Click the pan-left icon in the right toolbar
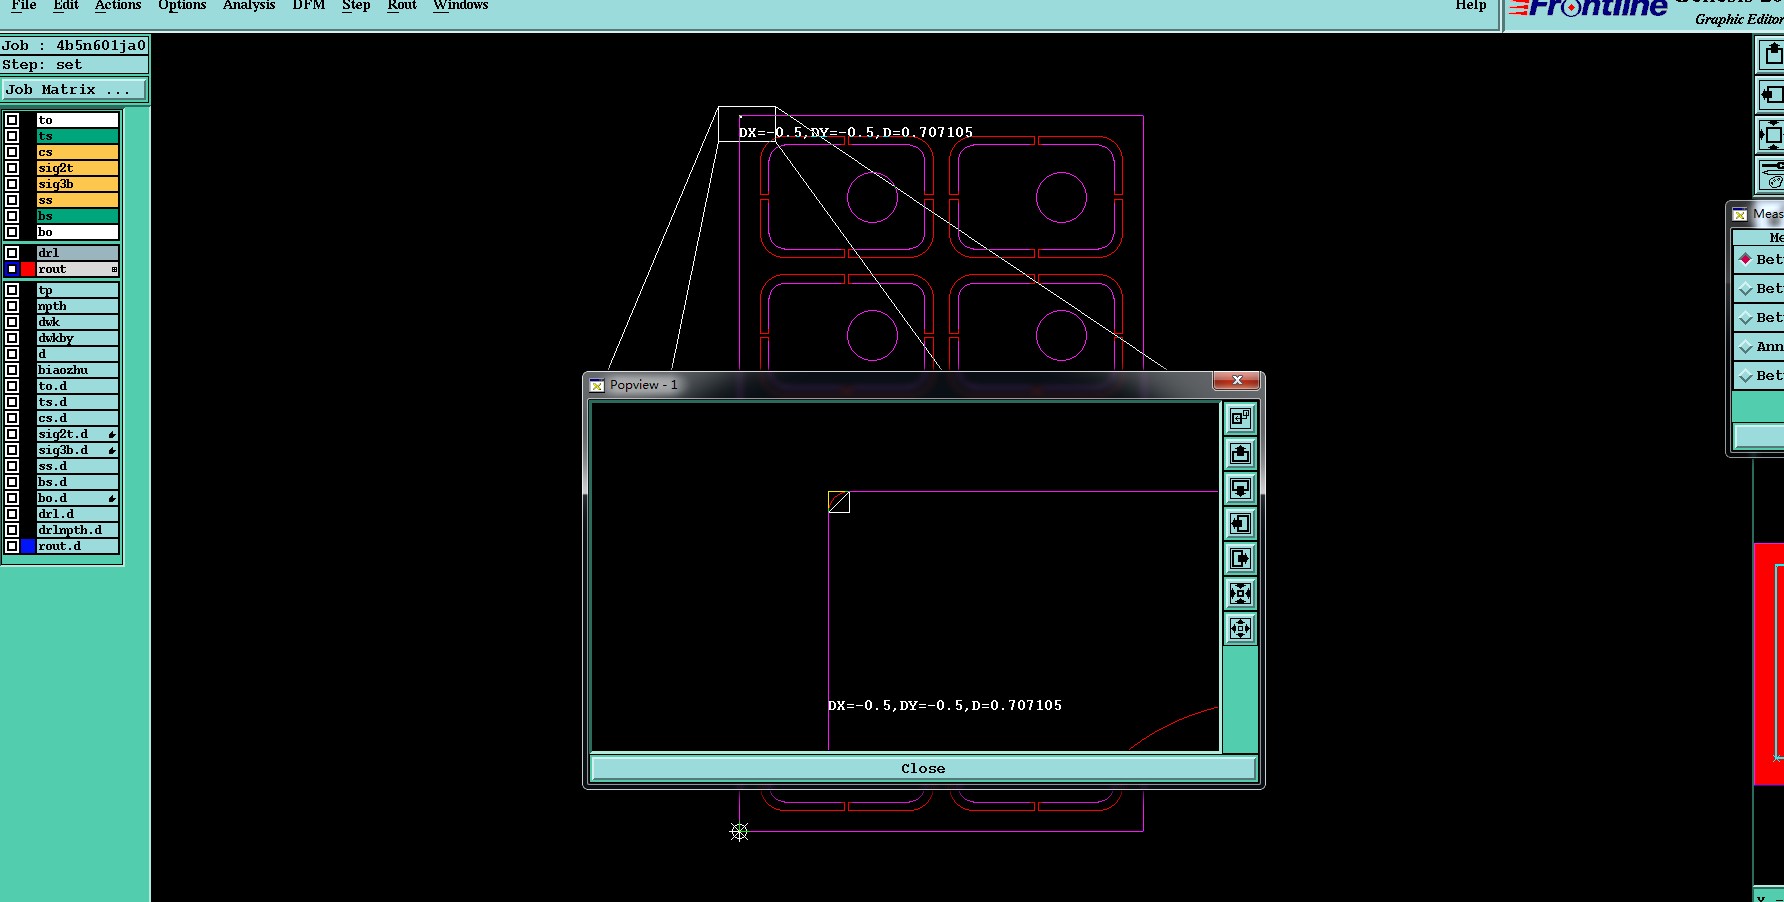This screenshot has height=902, width=1784. (1771, 94)
